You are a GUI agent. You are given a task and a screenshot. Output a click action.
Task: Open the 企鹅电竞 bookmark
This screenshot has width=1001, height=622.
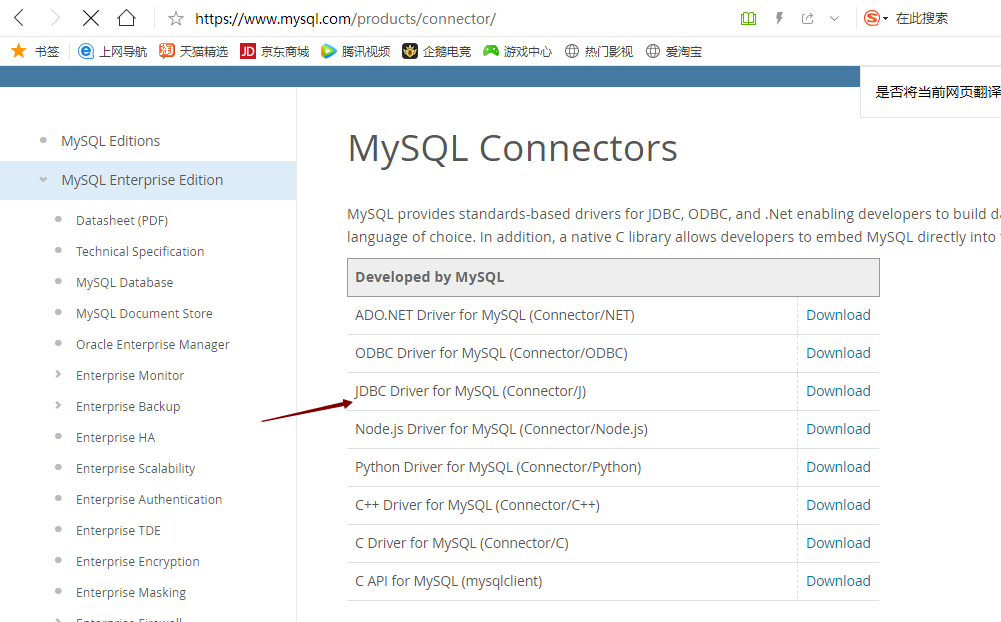437,51
